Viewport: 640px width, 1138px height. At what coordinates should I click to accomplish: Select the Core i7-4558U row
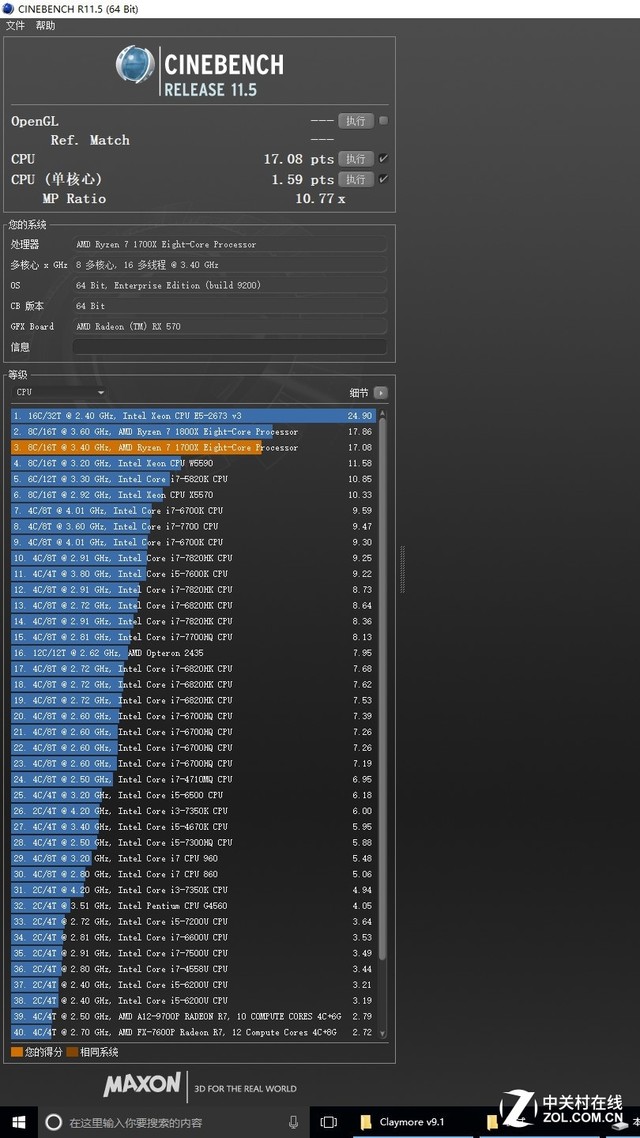pos(194,969)
